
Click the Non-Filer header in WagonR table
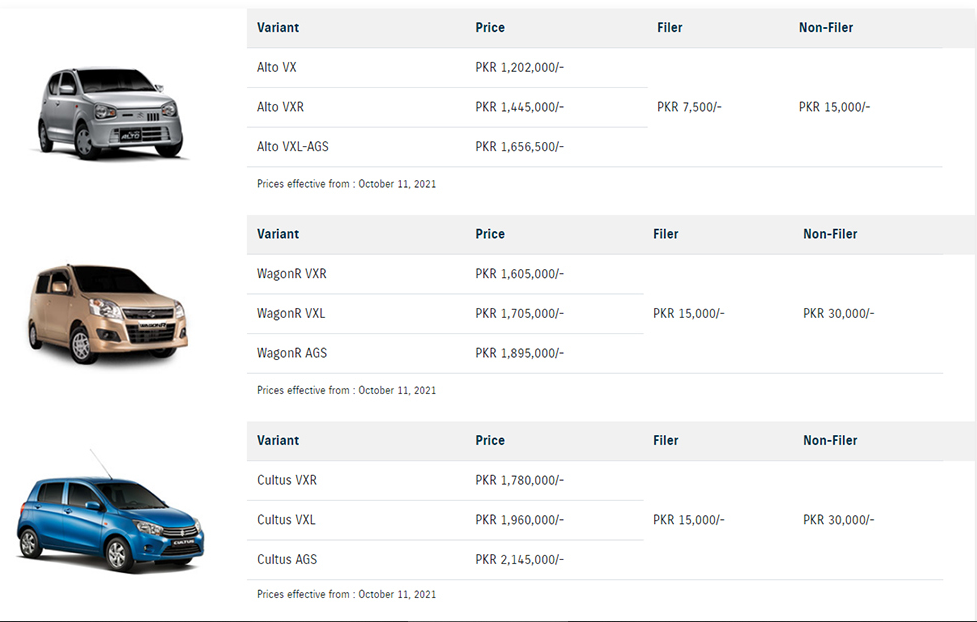pyautogui.click(x=830, y=234)
